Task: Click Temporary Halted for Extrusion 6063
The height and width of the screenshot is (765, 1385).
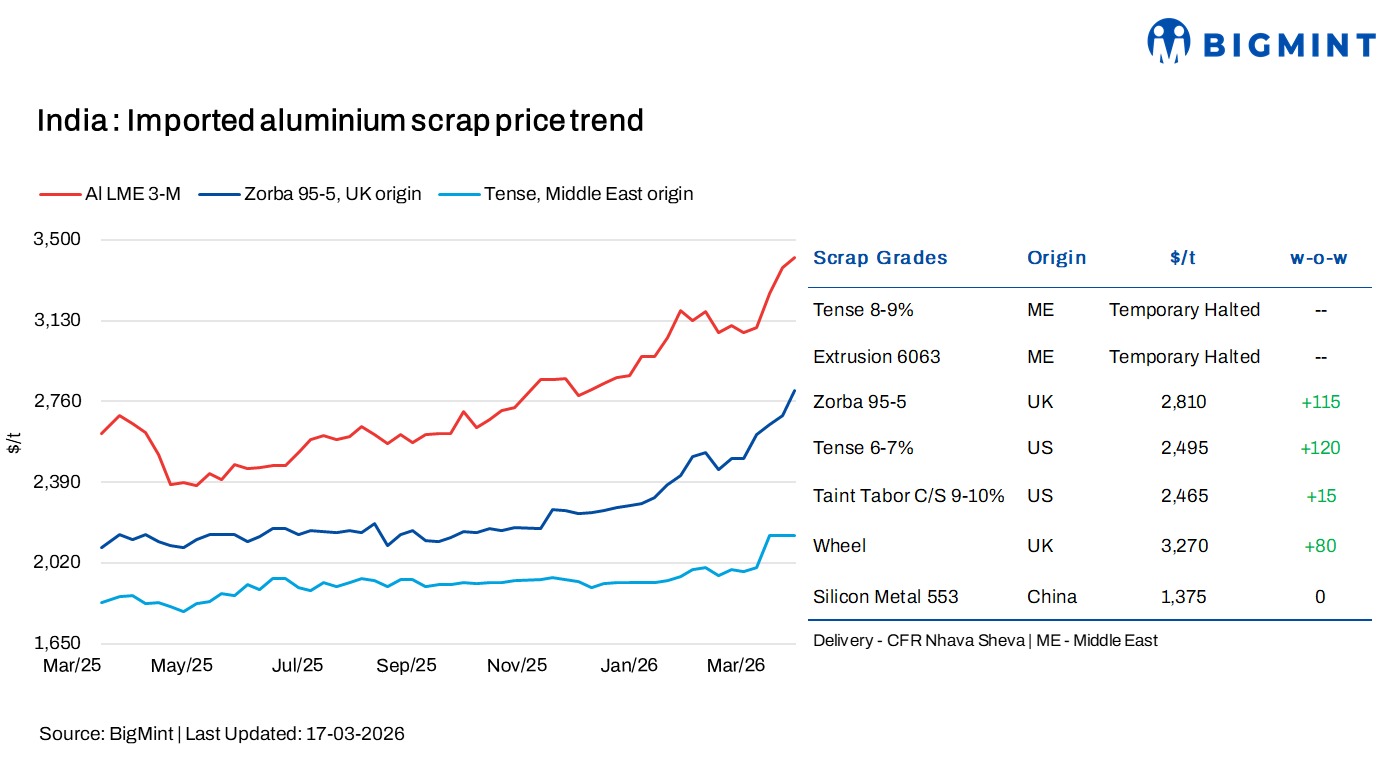Action: [1184, 357]
